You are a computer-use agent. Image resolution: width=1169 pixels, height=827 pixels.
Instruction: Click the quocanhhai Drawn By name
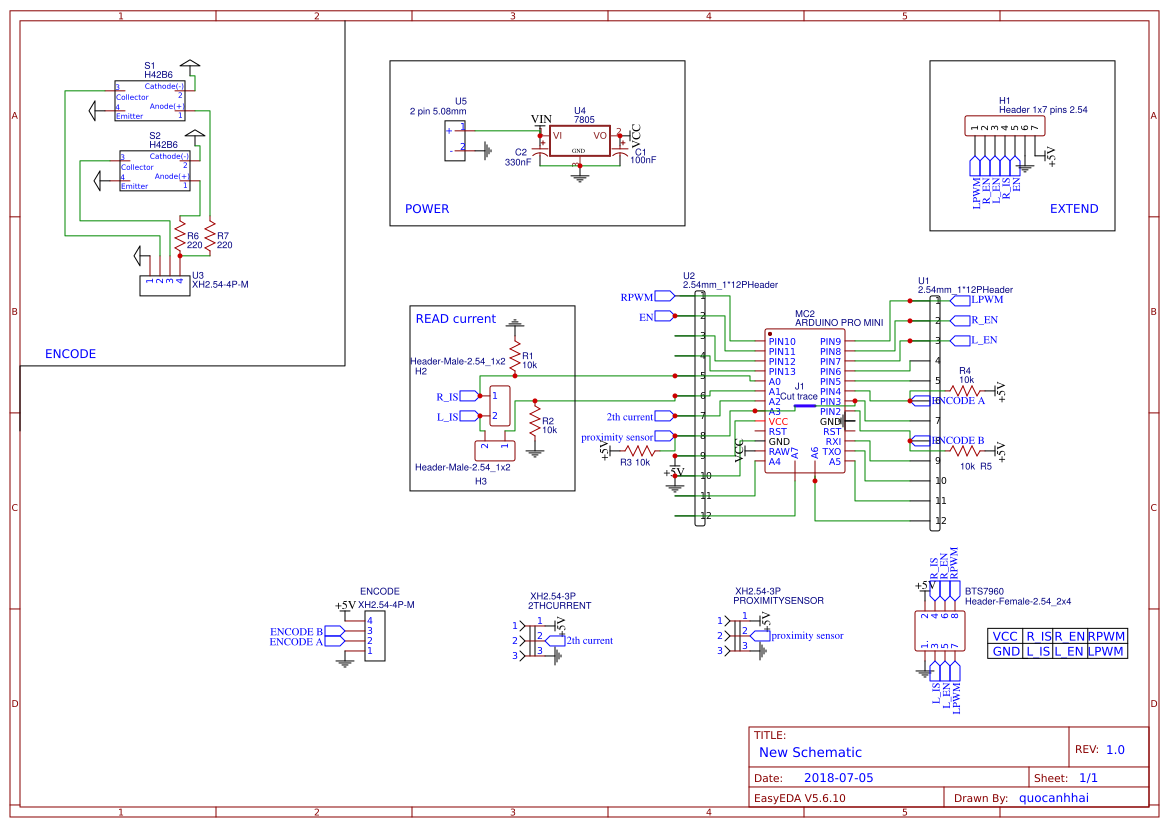click(x=1054, y=797)
